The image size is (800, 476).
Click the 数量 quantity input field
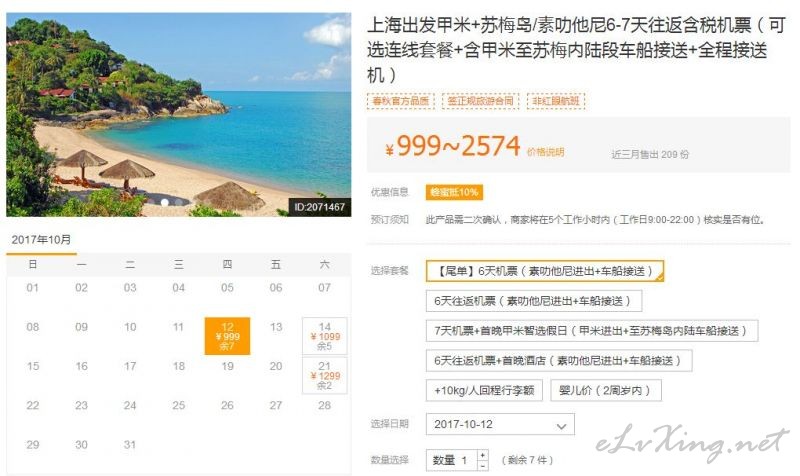[x=452, y=460]
